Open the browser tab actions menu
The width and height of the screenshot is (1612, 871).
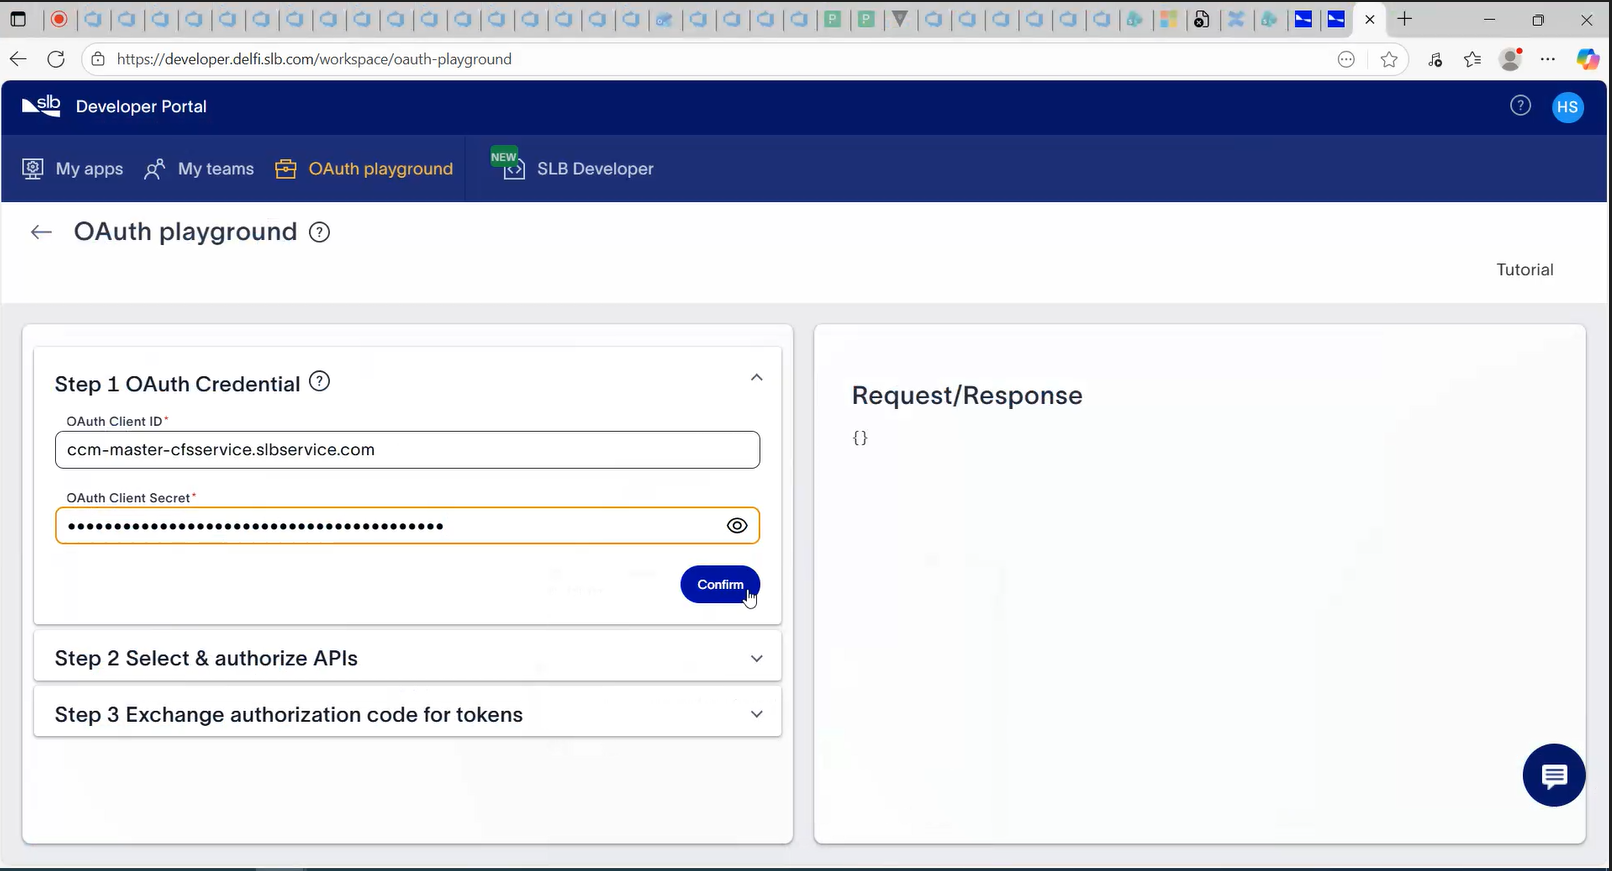point(18,19)
